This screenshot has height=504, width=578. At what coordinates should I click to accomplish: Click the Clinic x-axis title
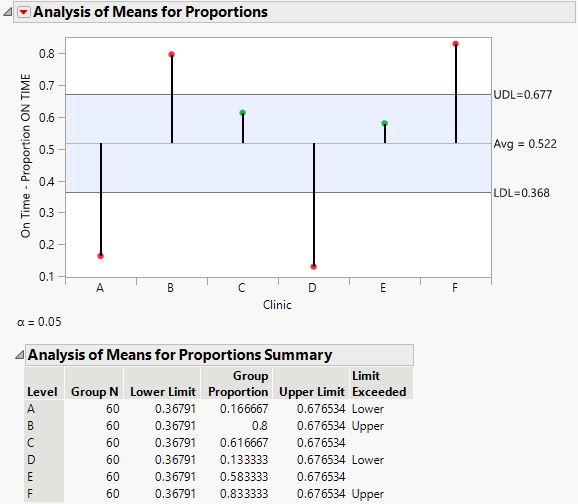coord(277,305)
